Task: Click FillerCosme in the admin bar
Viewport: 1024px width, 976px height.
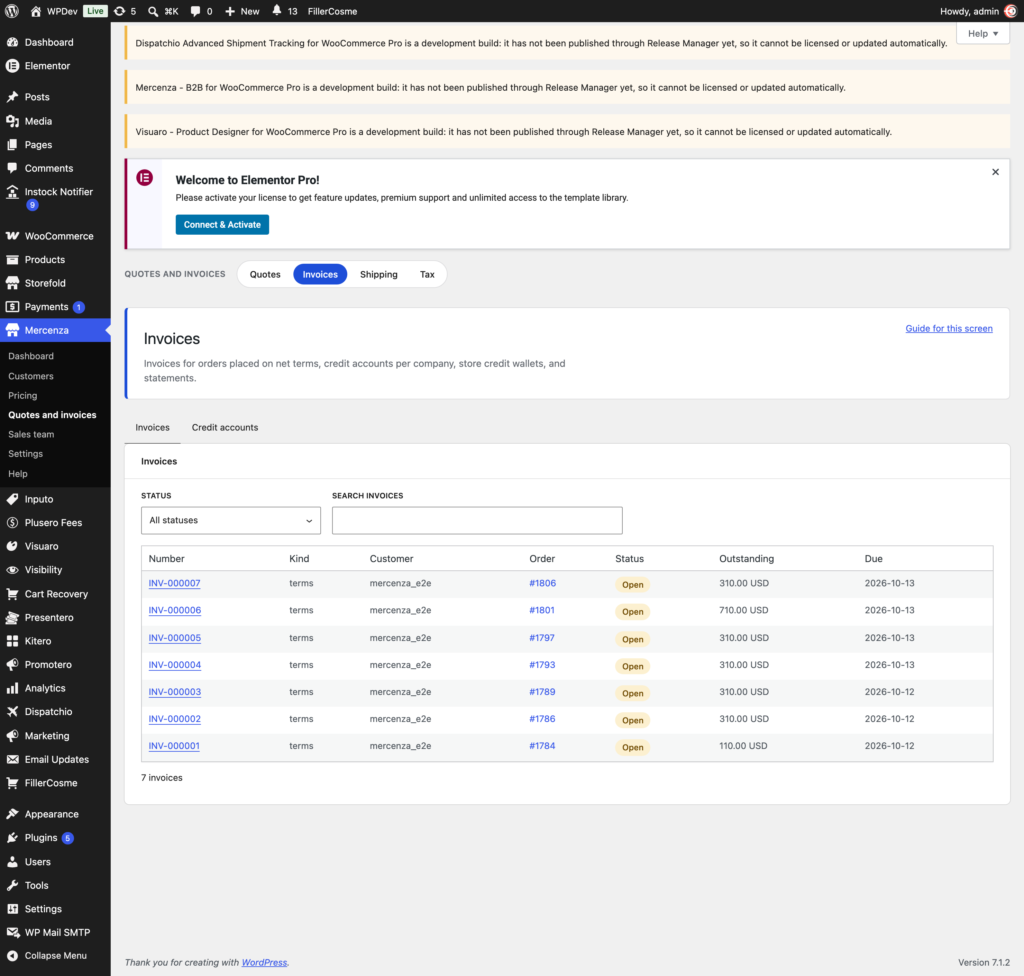Action: pyautogui.click(x=332, y=11)
